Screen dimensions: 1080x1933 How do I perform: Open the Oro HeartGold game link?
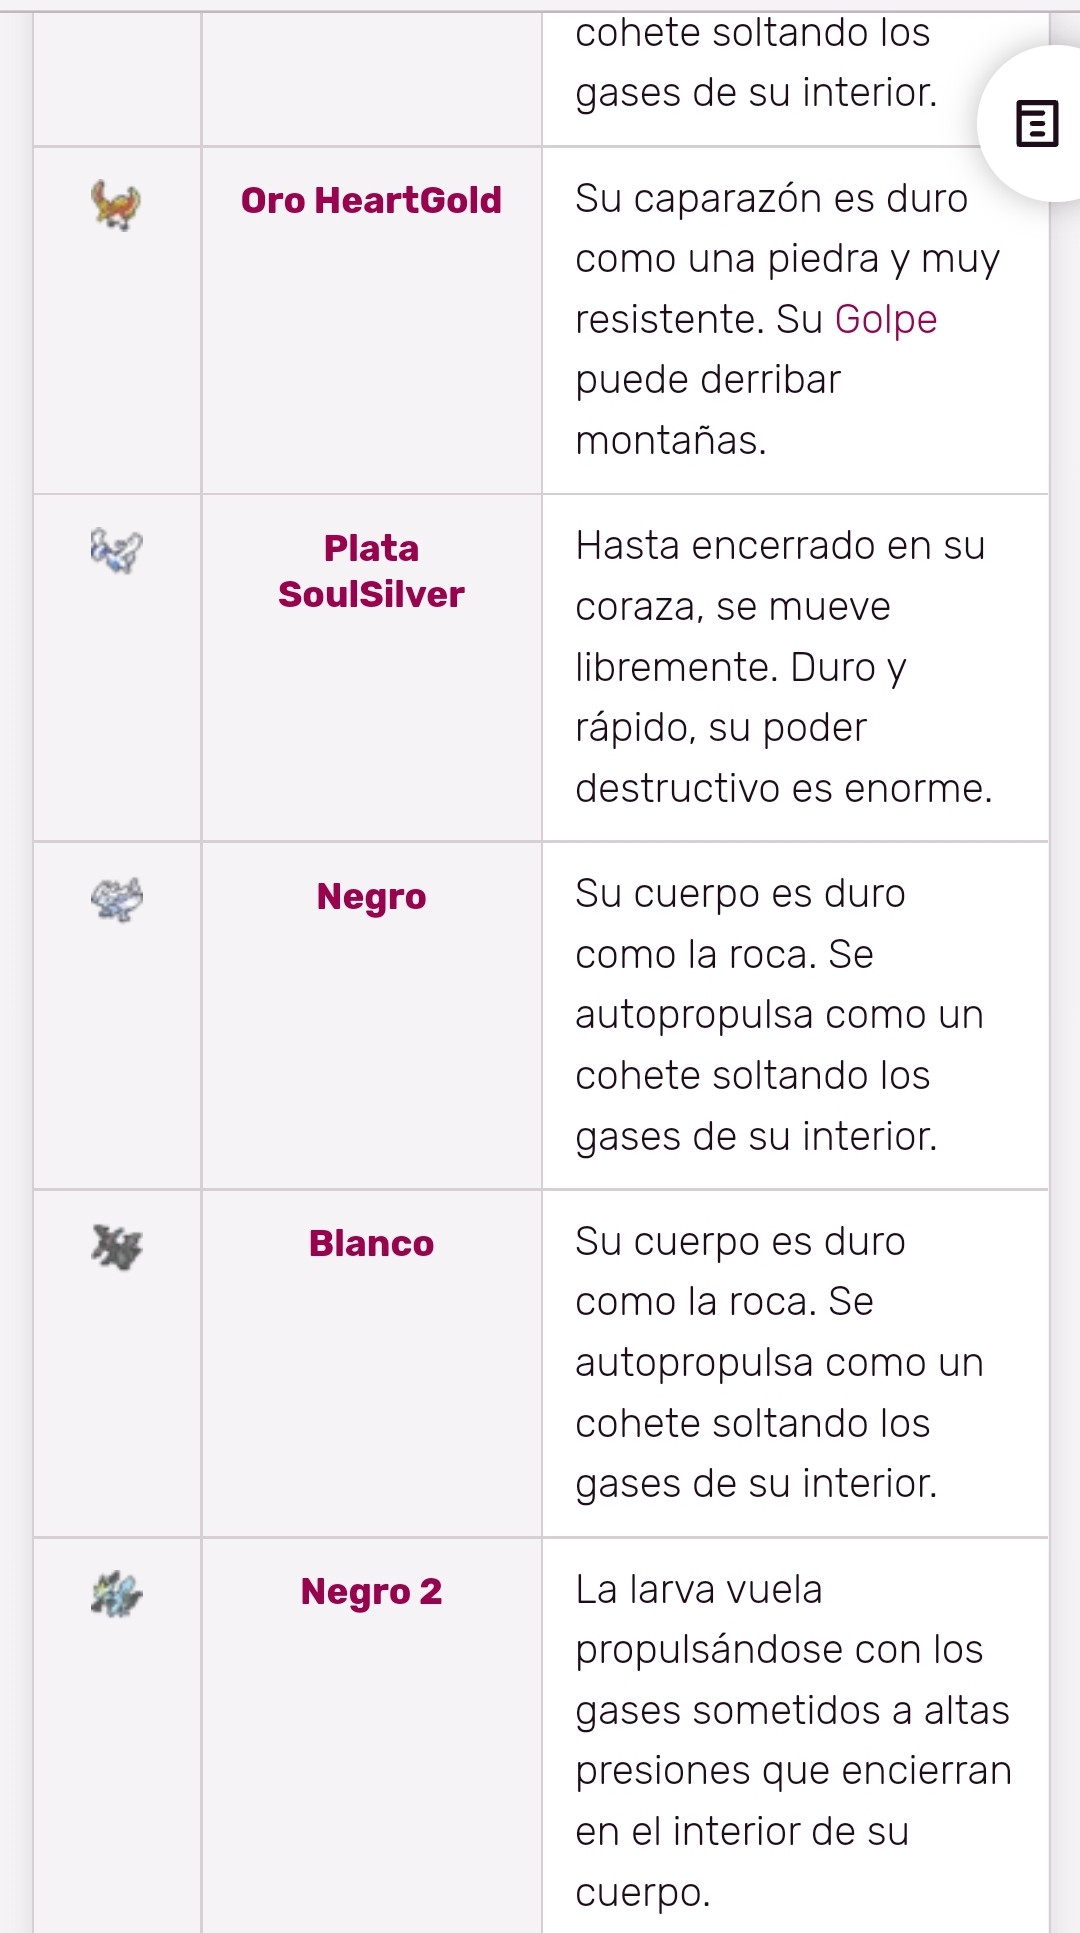371,200
